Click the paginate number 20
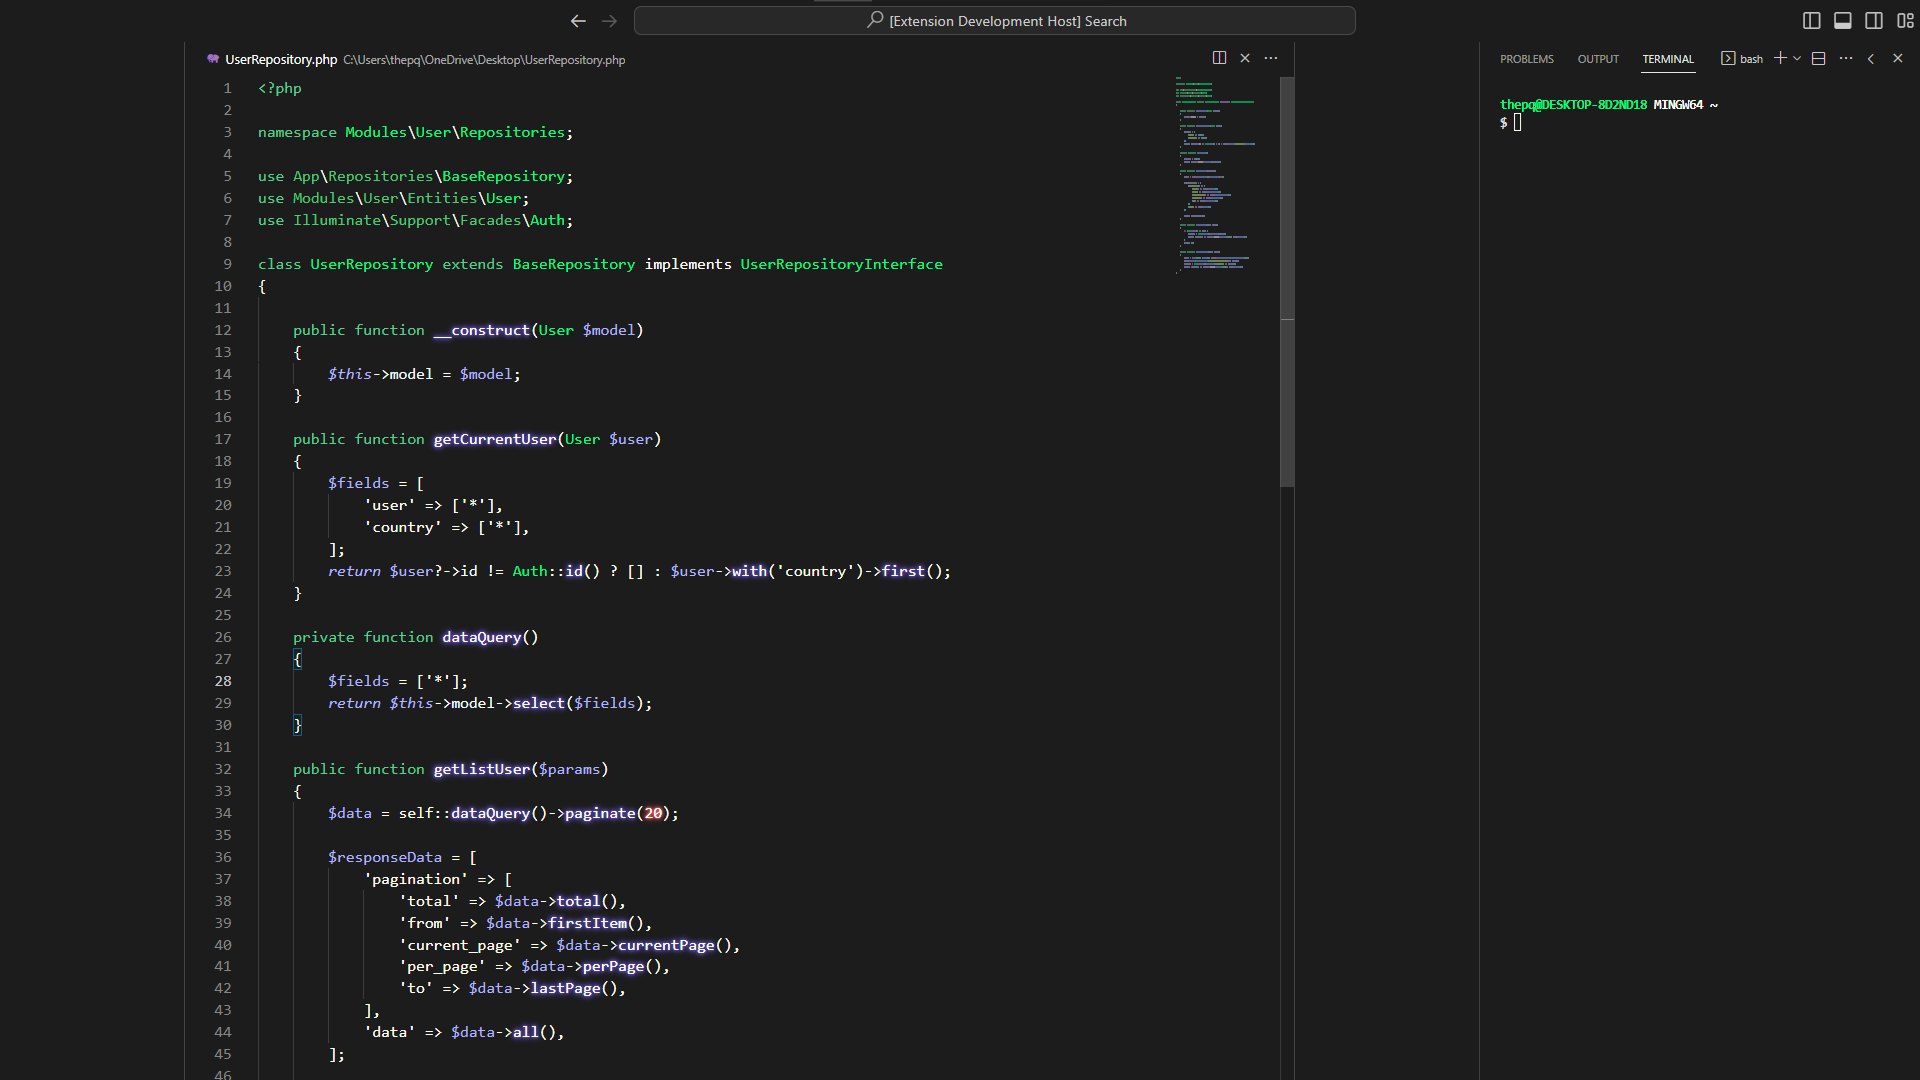1920x1080 pixels. coord(653,813)
